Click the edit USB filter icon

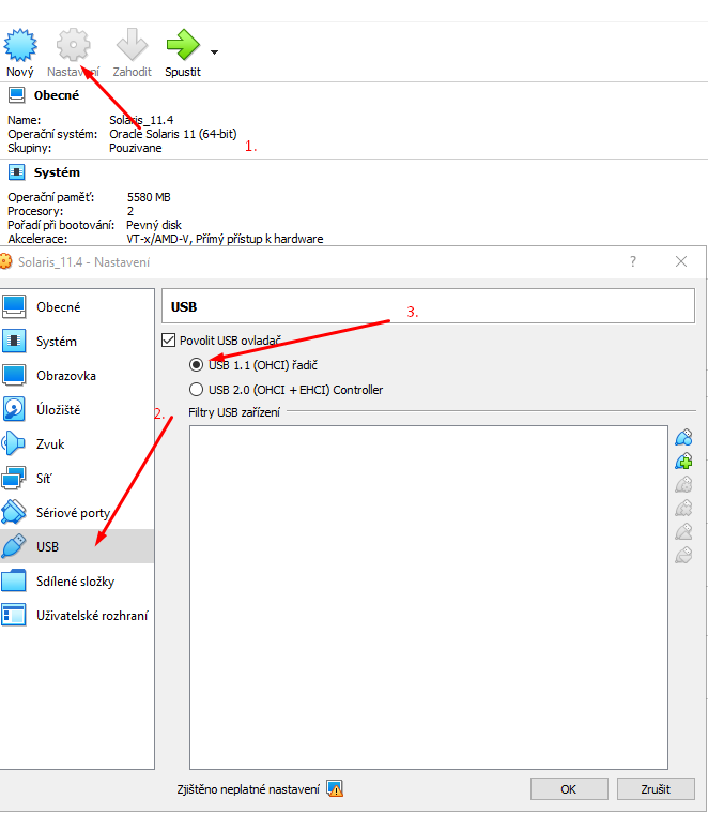pyautogui.click(x=684, y=484)
